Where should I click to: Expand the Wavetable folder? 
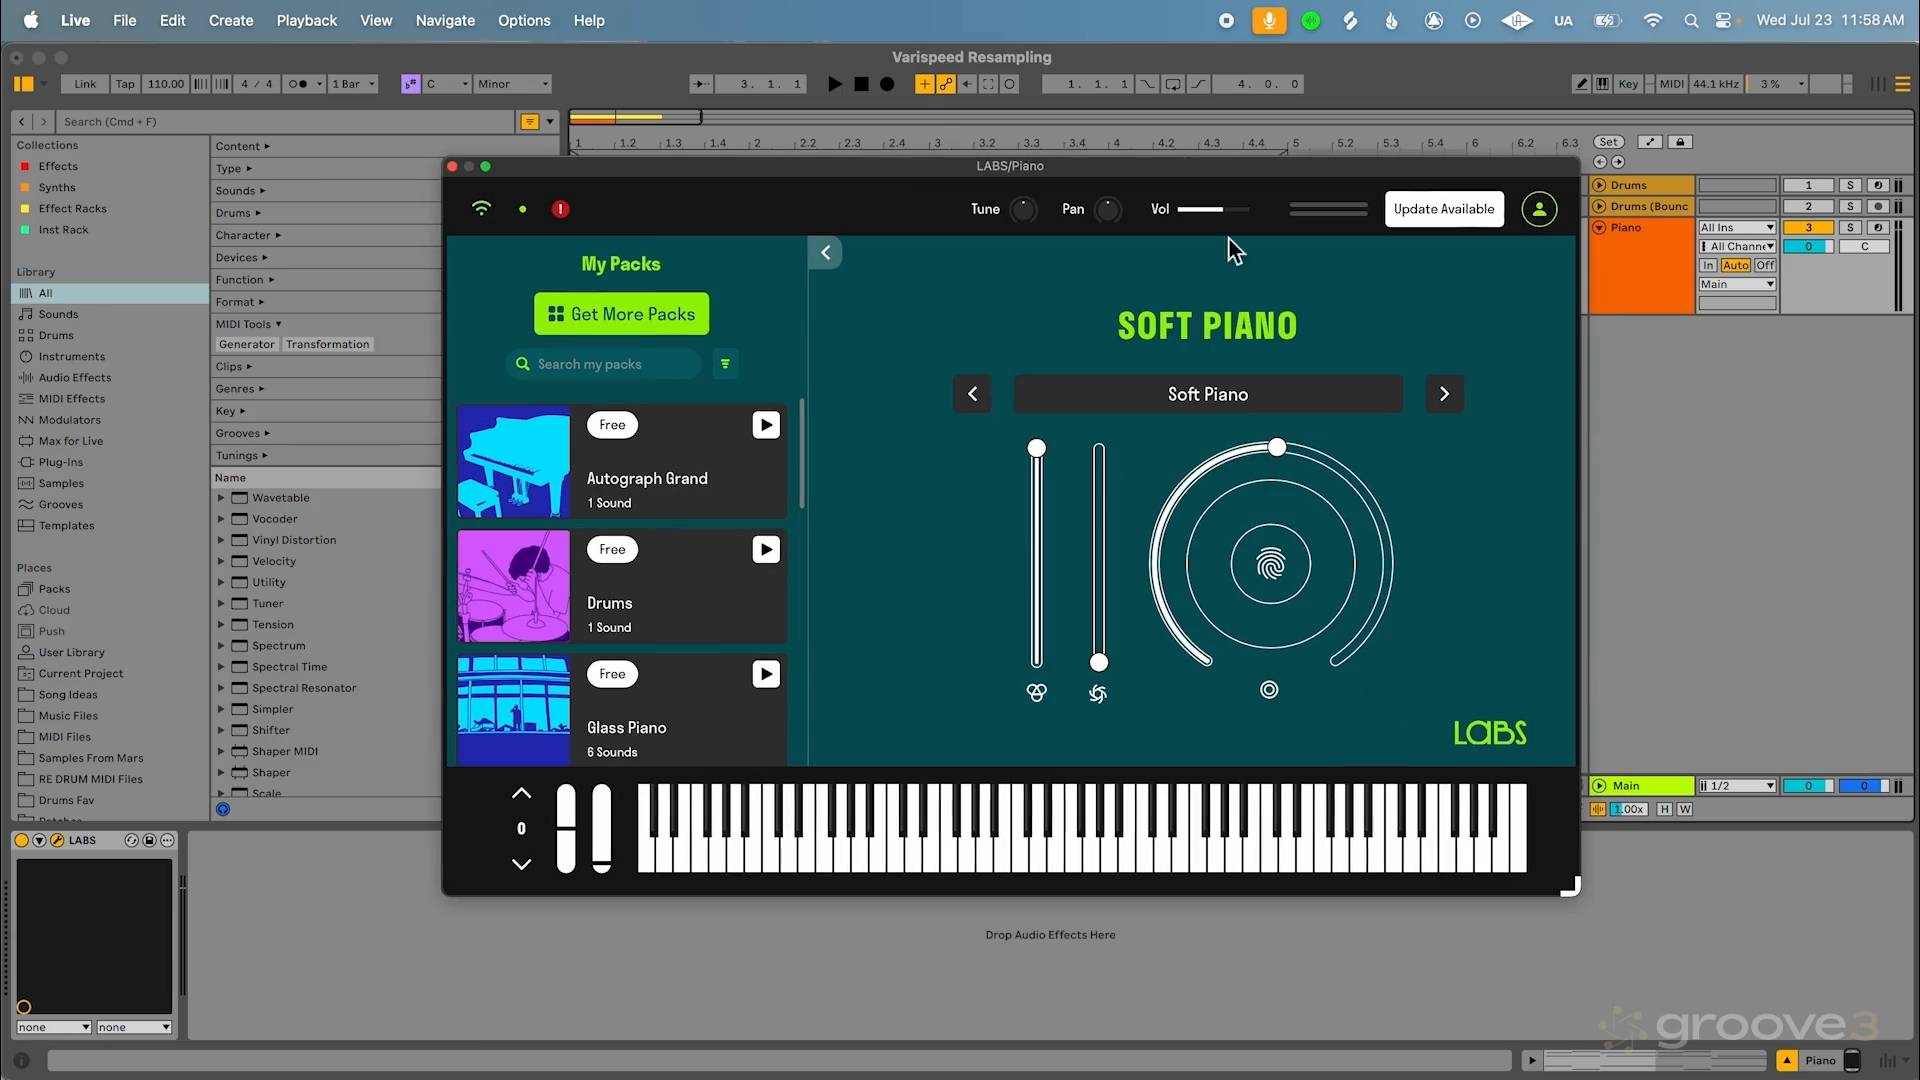point(221,498)
